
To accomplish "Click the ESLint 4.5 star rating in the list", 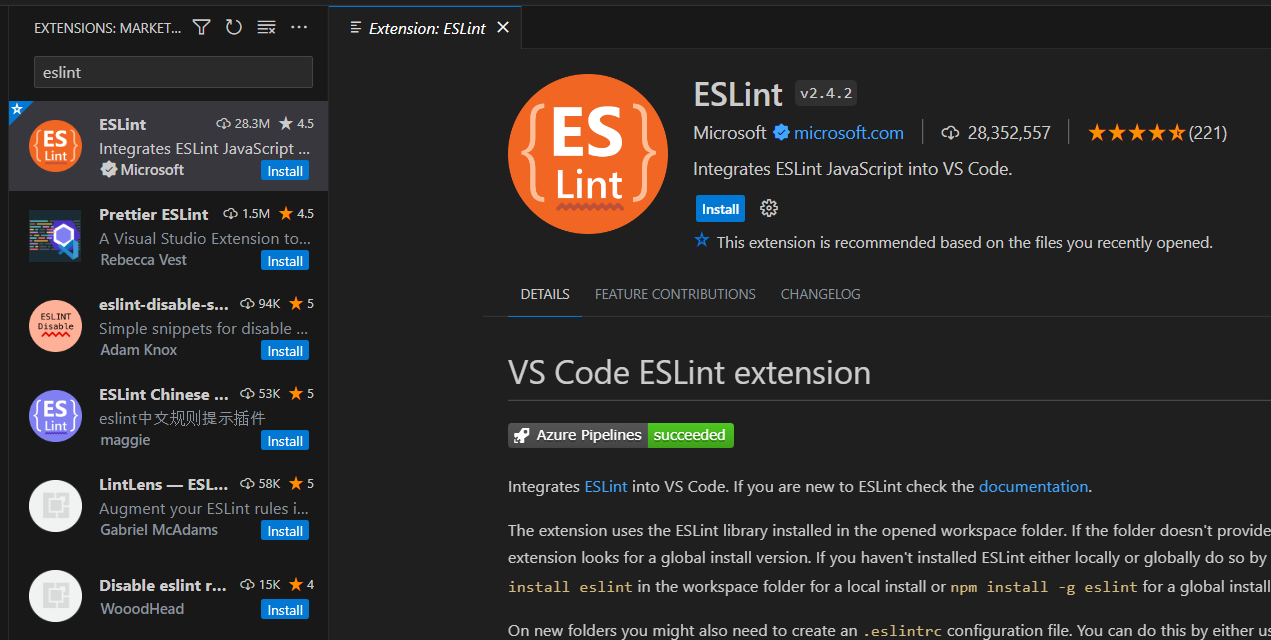I will coord(296,124).
